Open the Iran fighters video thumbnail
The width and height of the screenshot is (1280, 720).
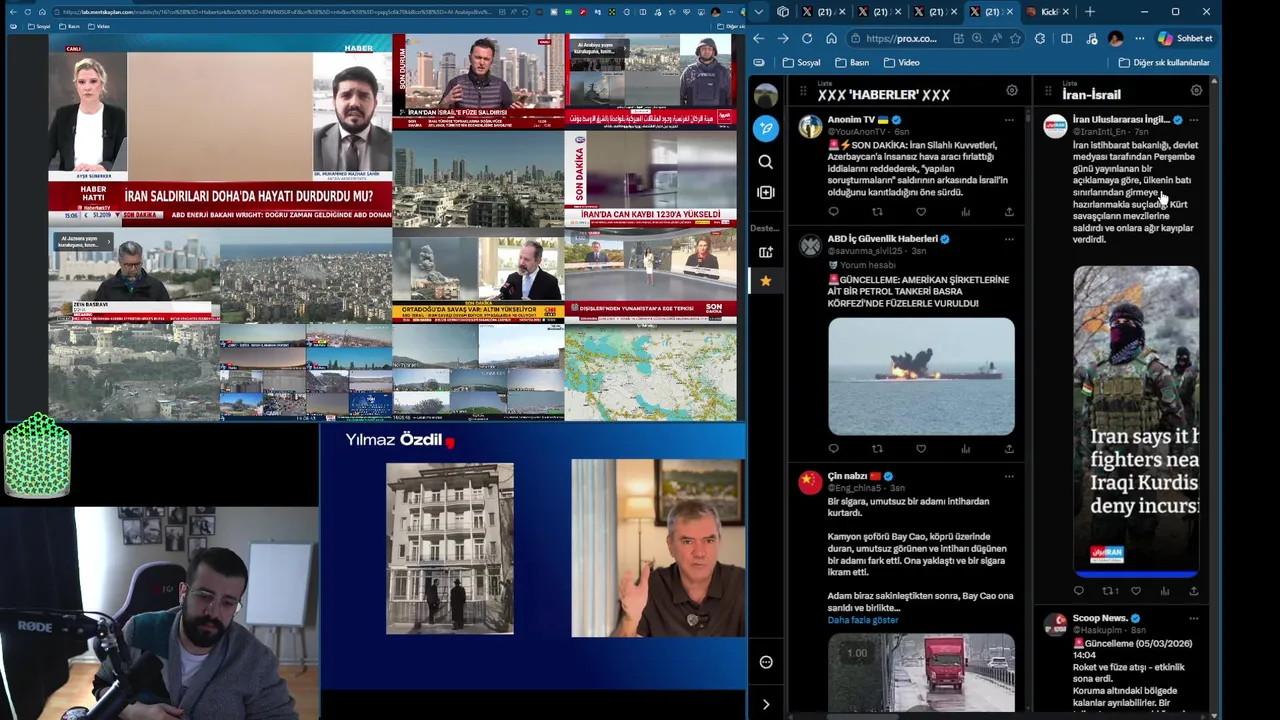[1136, 421]
